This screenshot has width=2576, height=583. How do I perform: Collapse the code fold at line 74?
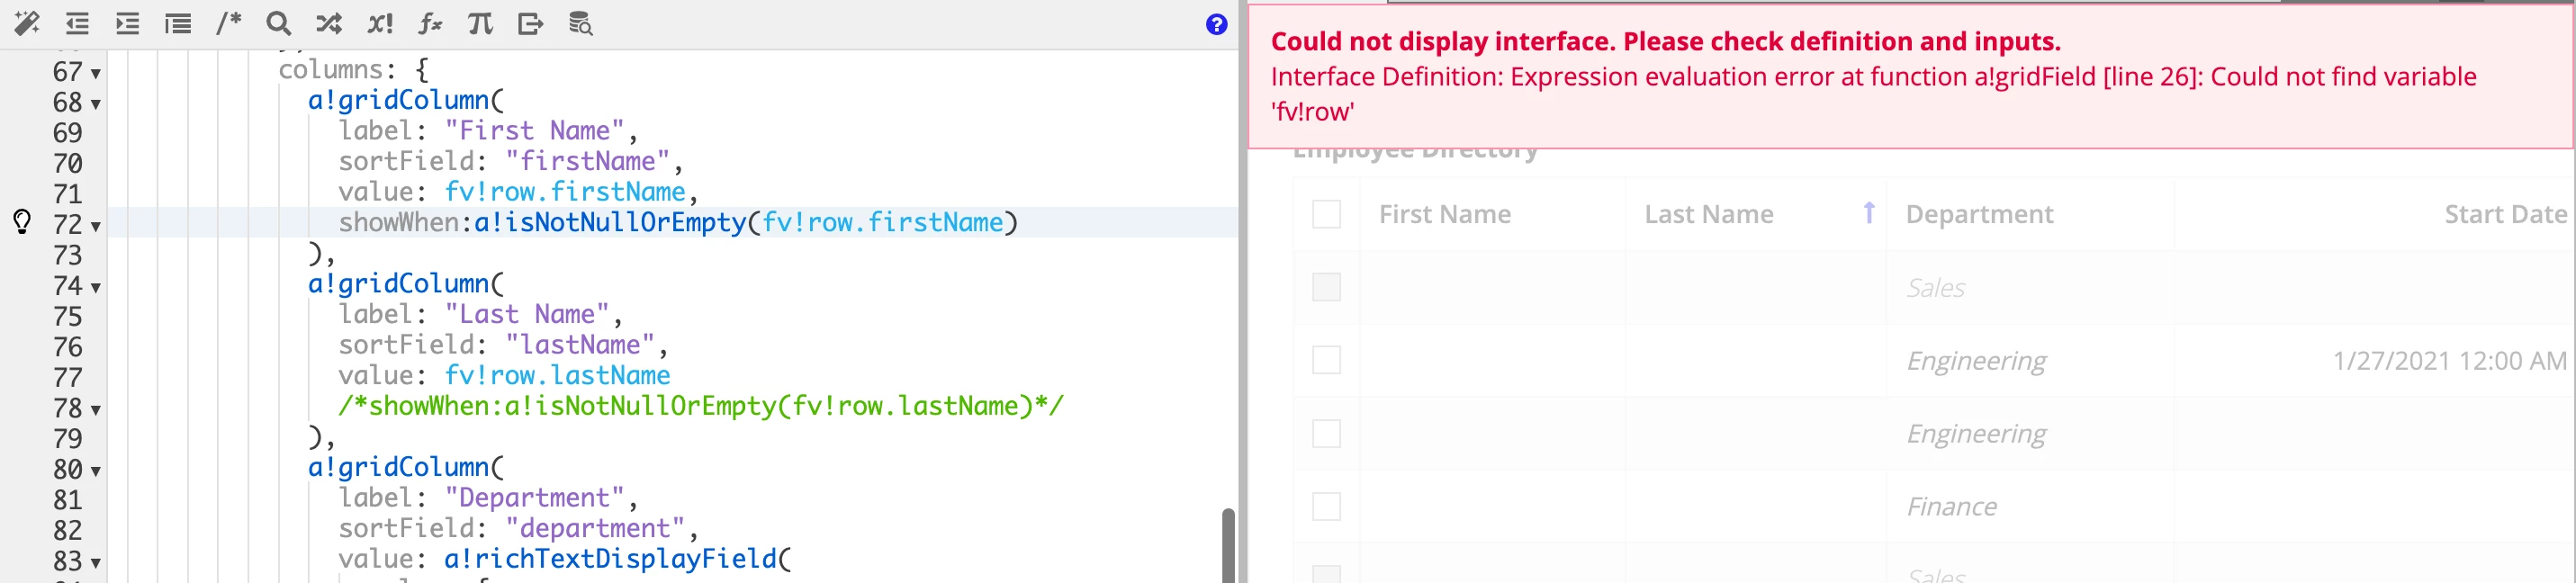pyautogui.click(x=96, y=288)
